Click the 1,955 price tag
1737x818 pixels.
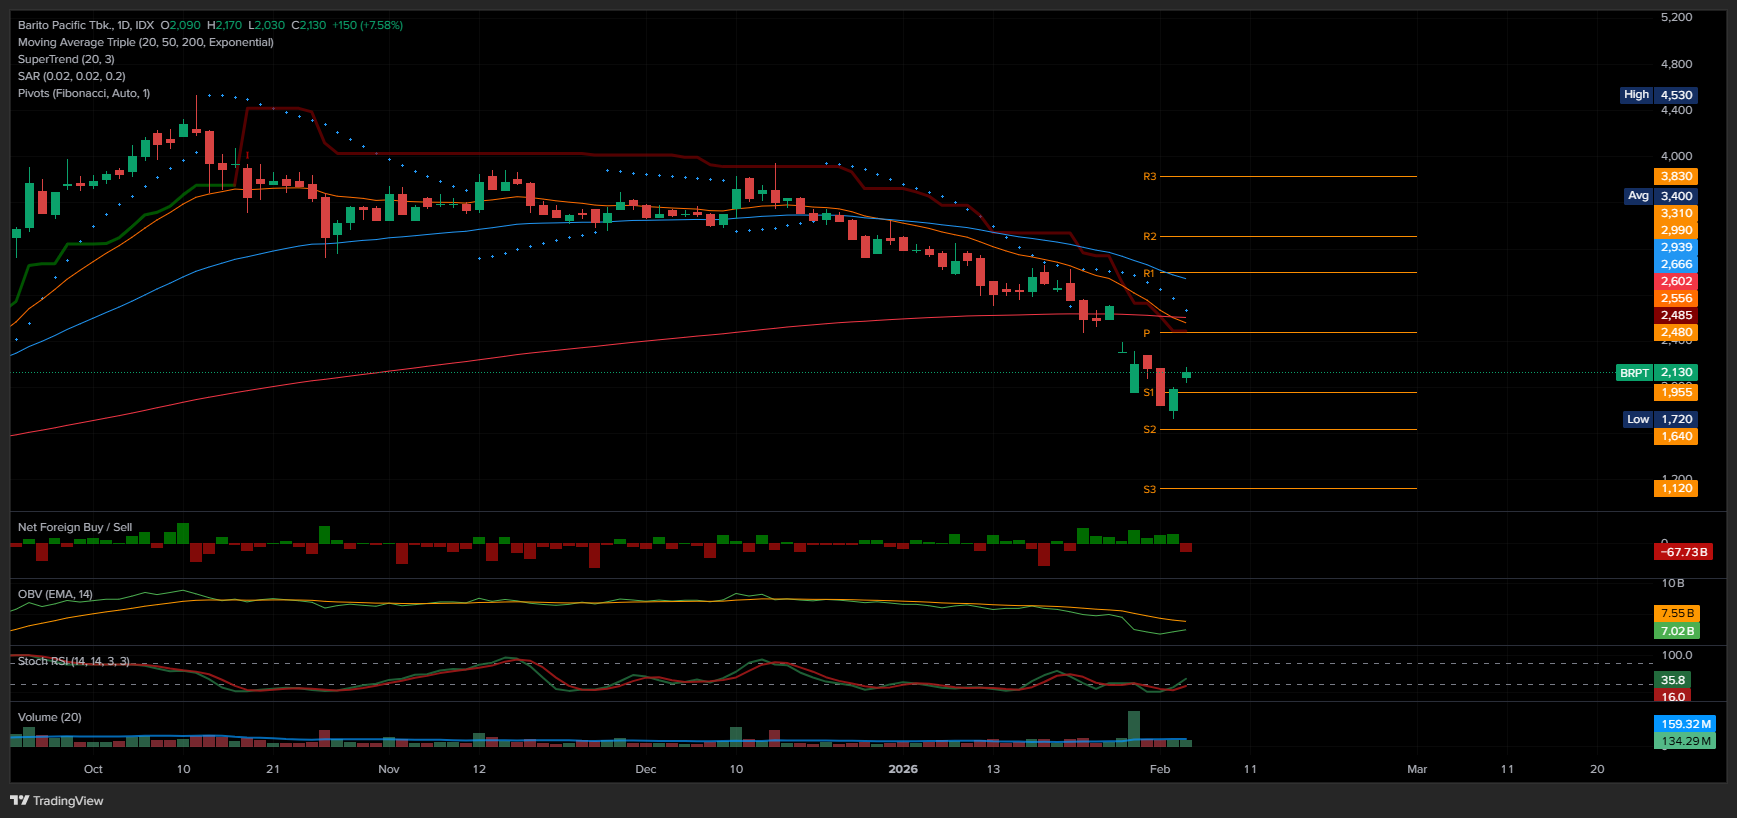click(x=1676, y=392)
